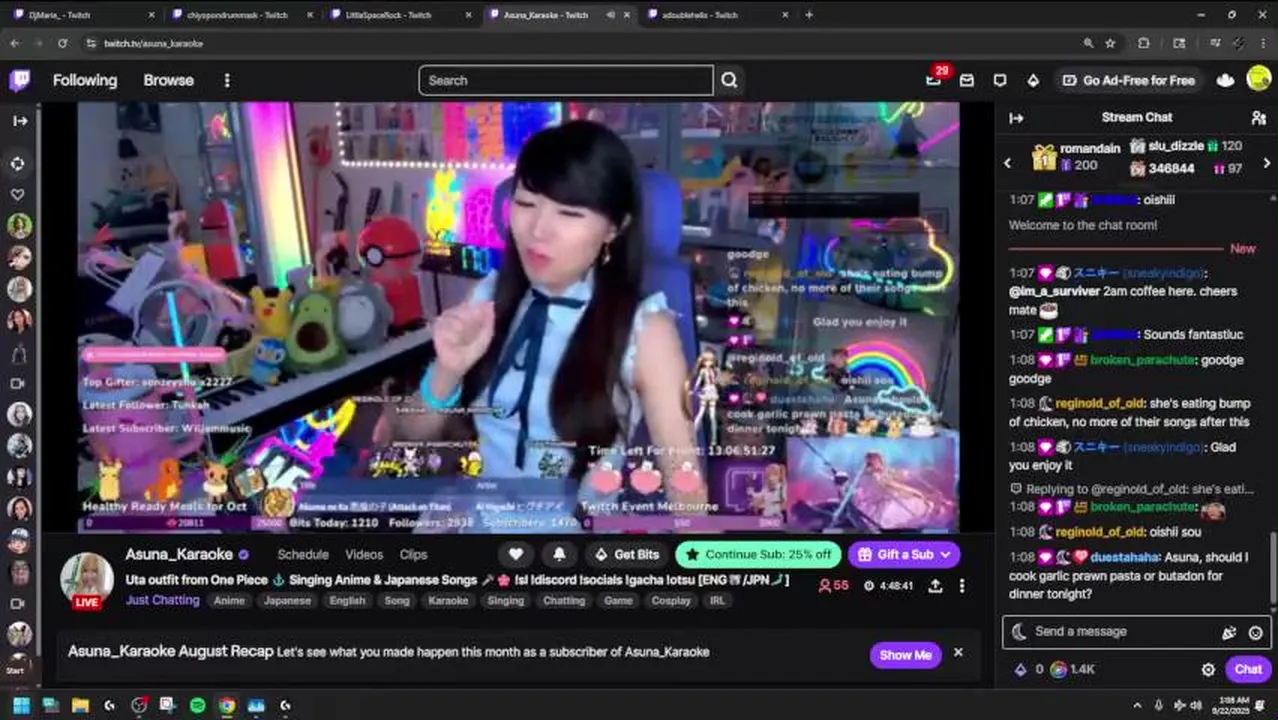Open the Bits cheer icon in message box
The width and height of the screenshot is (1278, 720).
(x=1229, y=633)
